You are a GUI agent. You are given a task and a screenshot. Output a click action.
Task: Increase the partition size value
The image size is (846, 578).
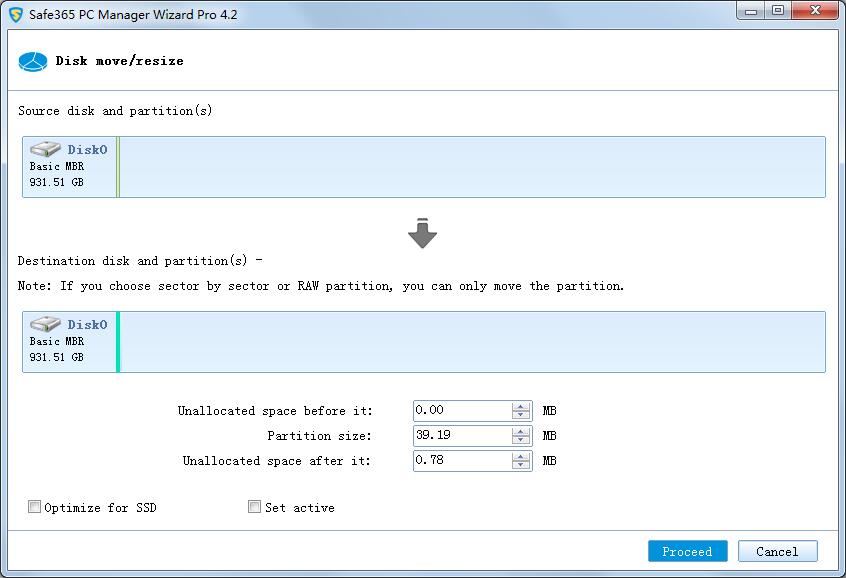tap(521, 431)
